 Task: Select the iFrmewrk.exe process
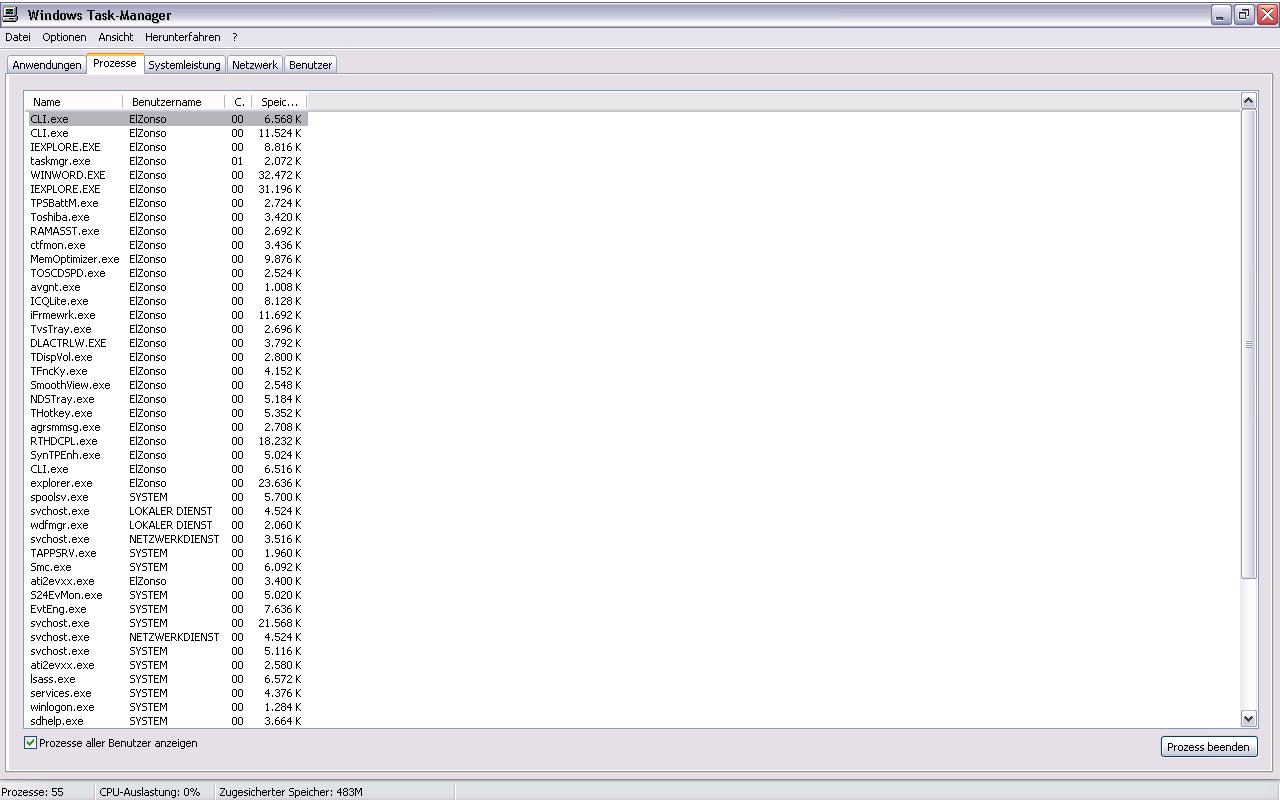[167, 315]
